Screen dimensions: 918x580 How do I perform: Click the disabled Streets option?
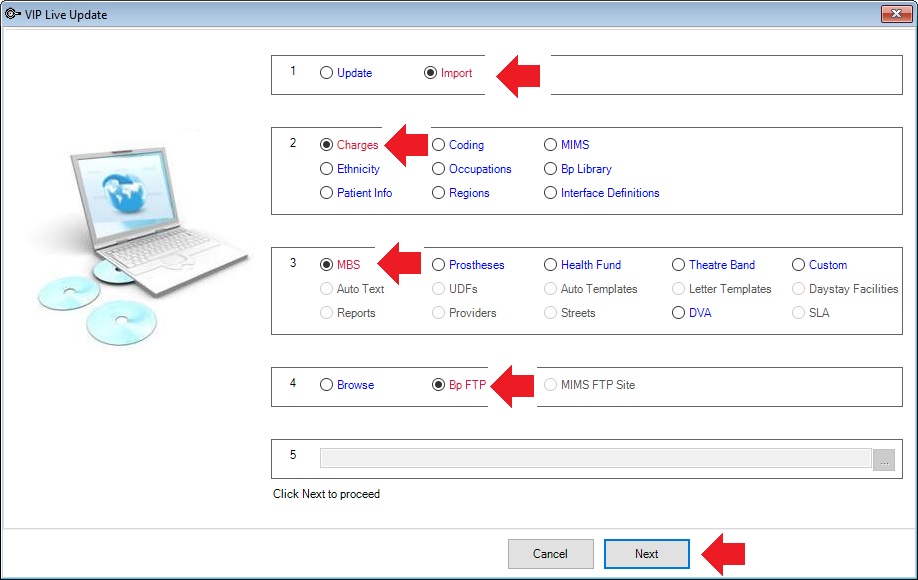[x=569, y=313]
